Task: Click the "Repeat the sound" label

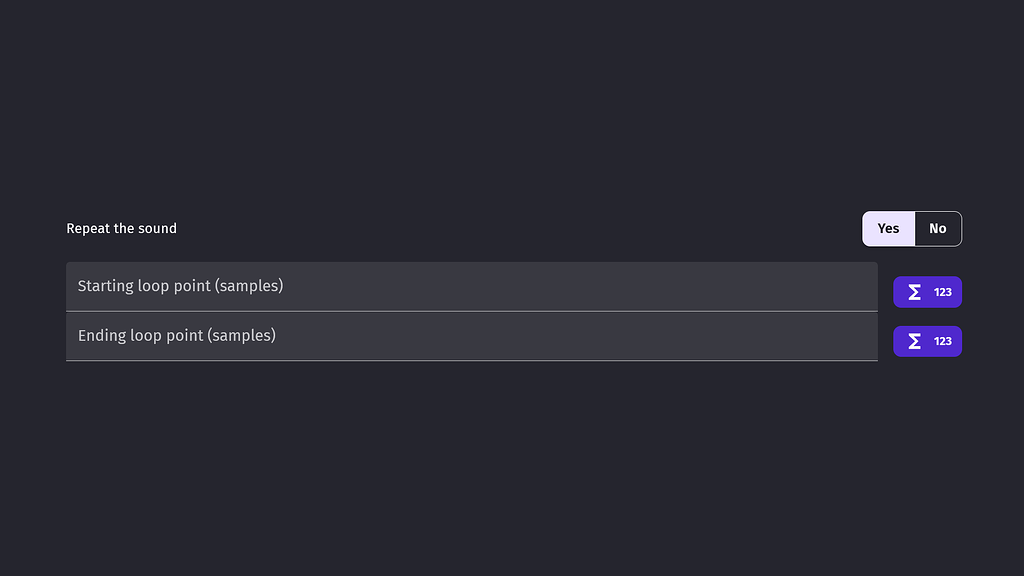Action: 121,228
